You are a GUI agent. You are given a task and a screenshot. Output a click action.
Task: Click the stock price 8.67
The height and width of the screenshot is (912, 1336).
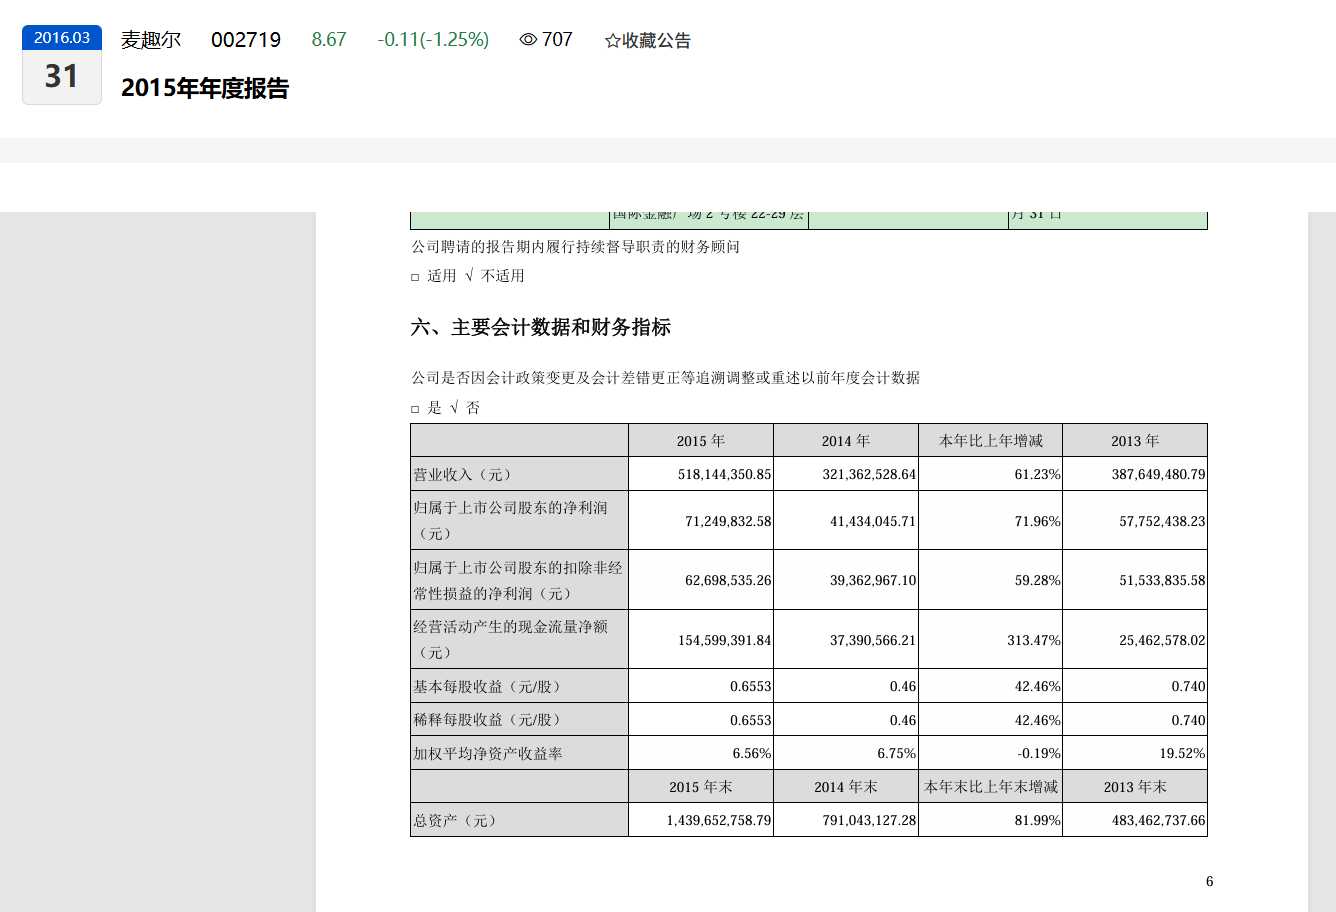pos(329,40)
